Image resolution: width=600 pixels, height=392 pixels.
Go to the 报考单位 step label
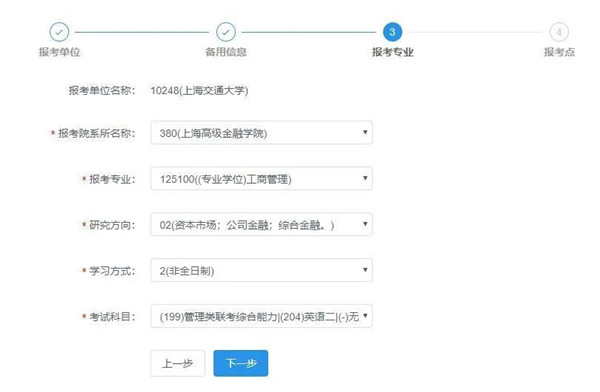[x=59, y=52]
